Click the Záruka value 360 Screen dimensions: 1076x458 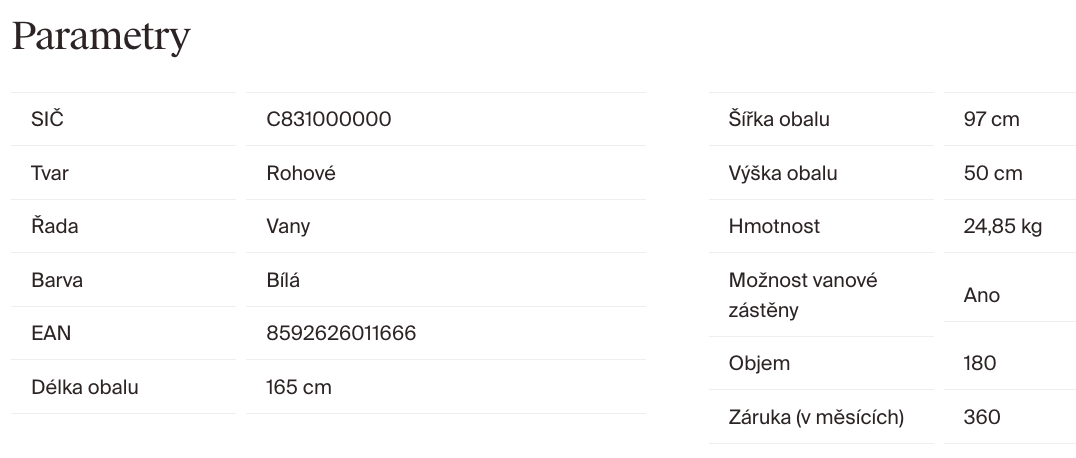click(x=982, y=417)
